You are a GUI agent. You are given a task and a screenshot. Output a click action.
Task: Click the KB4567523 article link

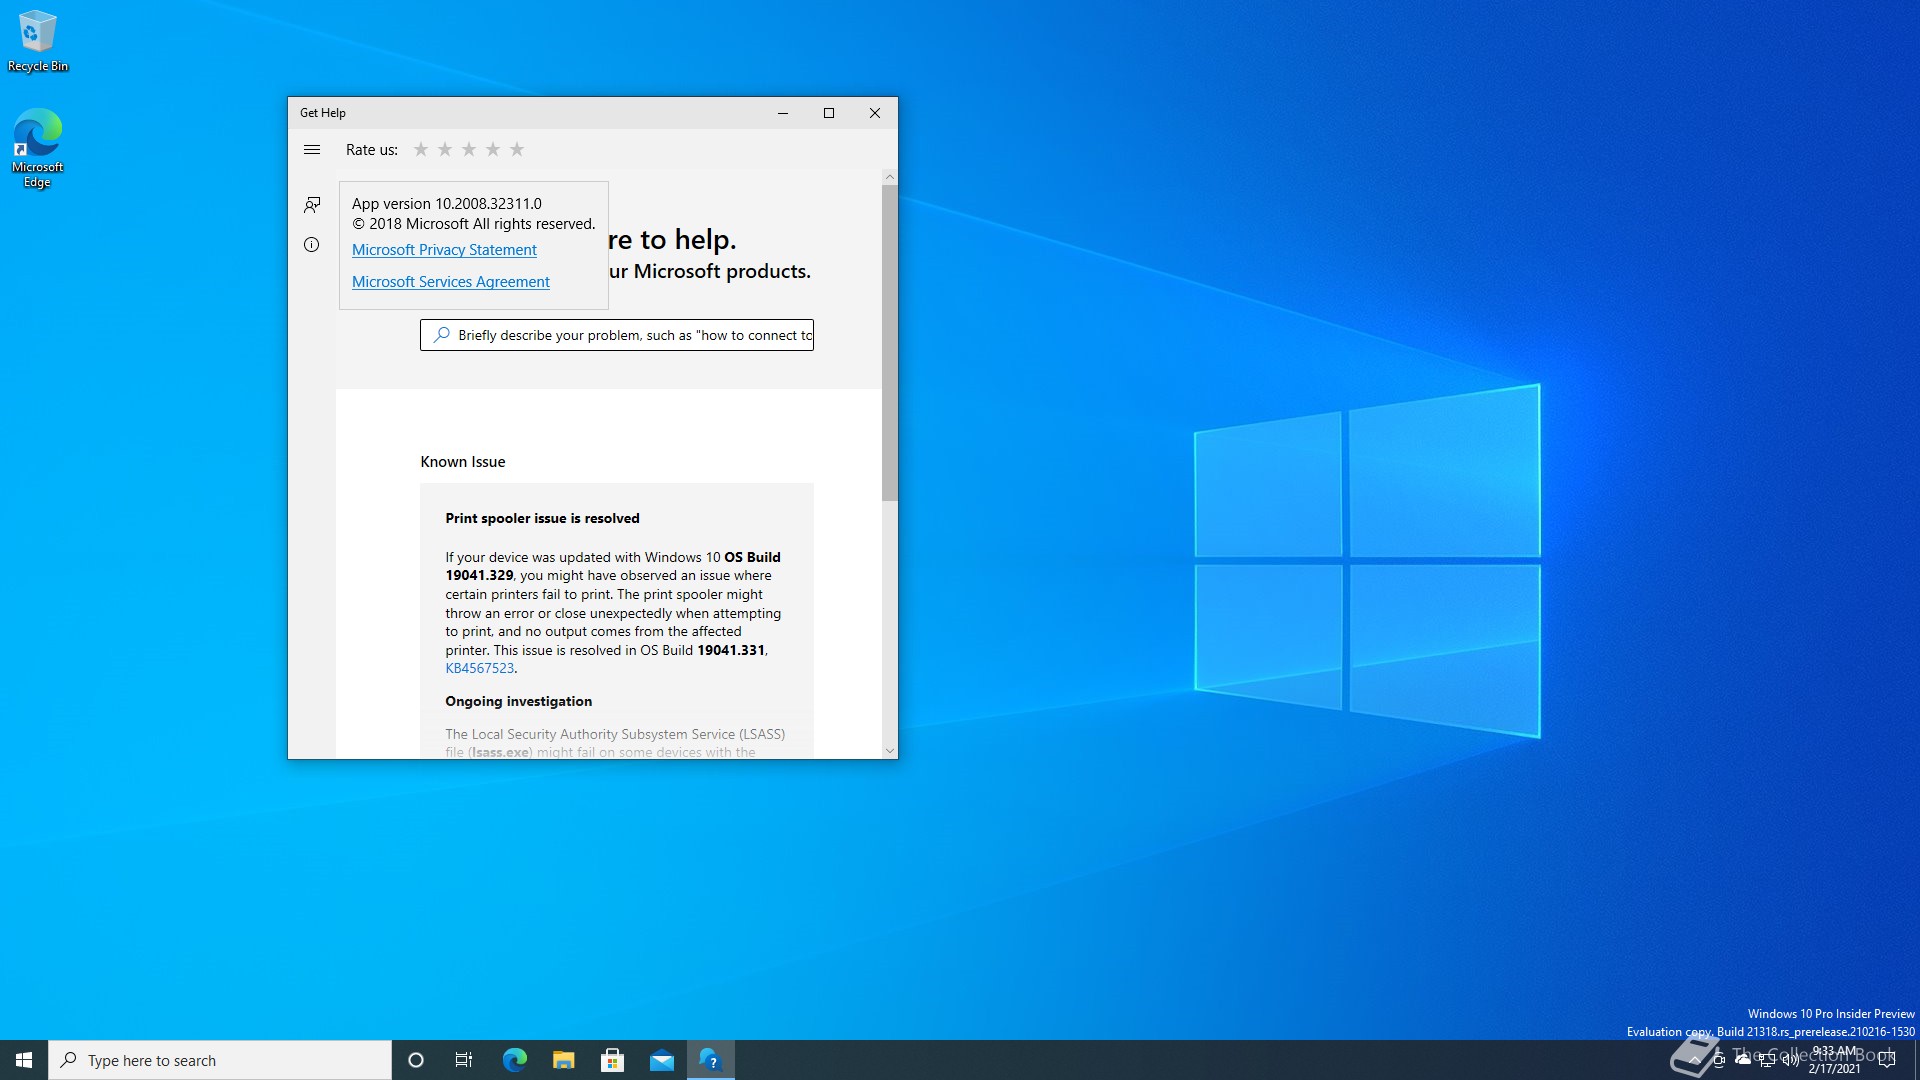[479, 669]
